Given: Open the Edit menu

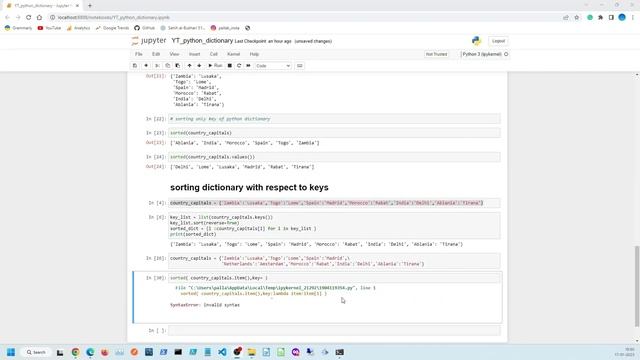Looking at the screenshot, I should click(156, 54).
